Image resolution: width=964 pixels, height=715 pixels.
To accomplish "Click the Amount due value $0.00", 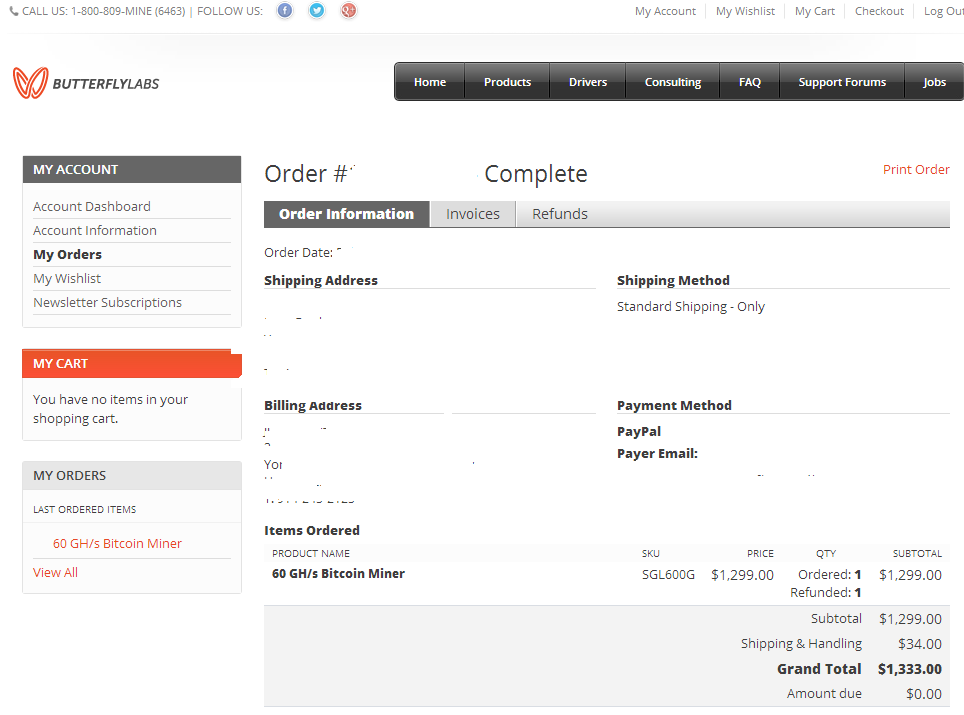I will click(924, 693).
